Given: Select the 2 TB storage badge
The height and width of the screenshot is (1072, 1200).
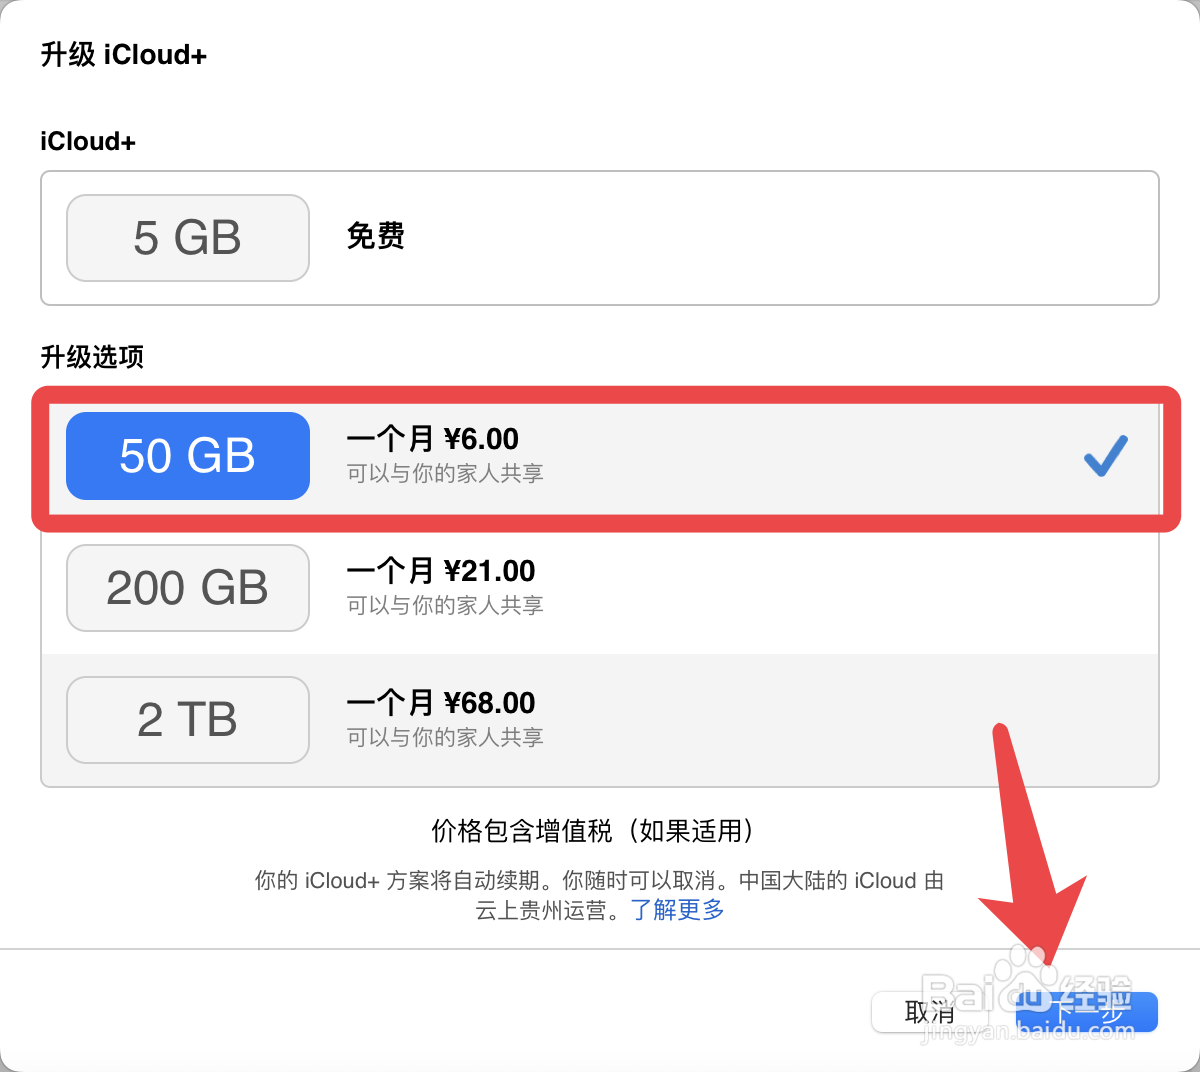Looking at the screenshot, I should coord(188,720).
